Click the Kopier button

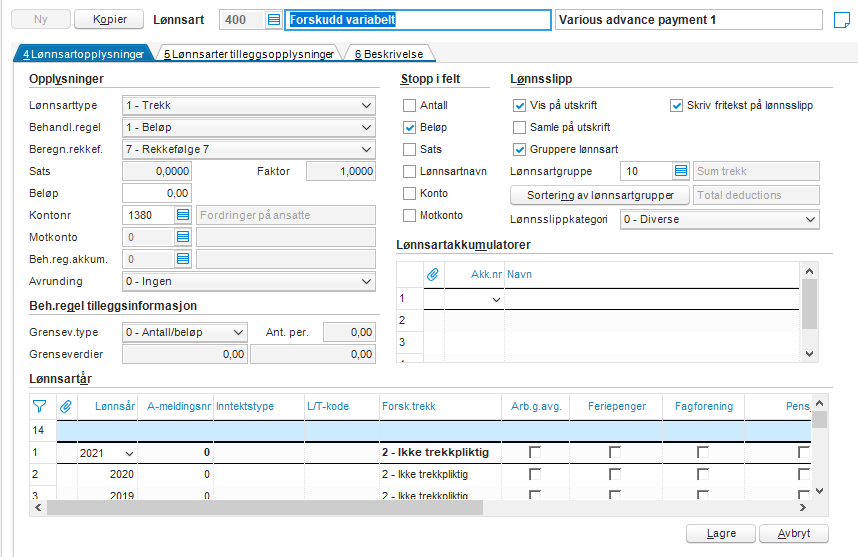click(x=109, y=19)
